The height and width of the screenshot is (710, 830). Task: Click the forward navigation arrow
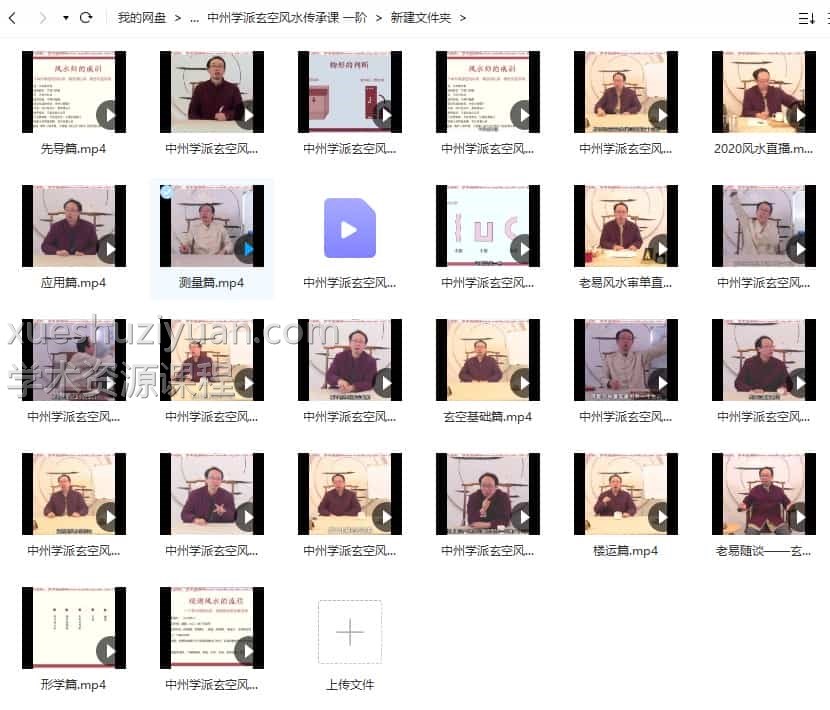[x=42, y=18]
